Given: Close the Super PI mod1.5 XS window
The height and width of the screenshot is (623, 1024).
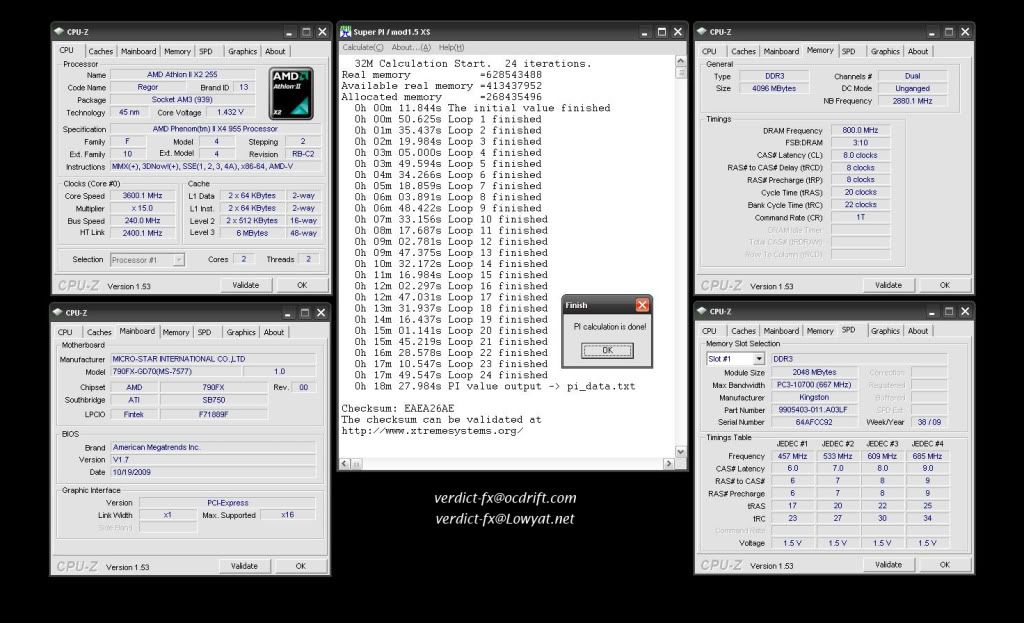Looking at the screenshot, I should tap(677, 32).
